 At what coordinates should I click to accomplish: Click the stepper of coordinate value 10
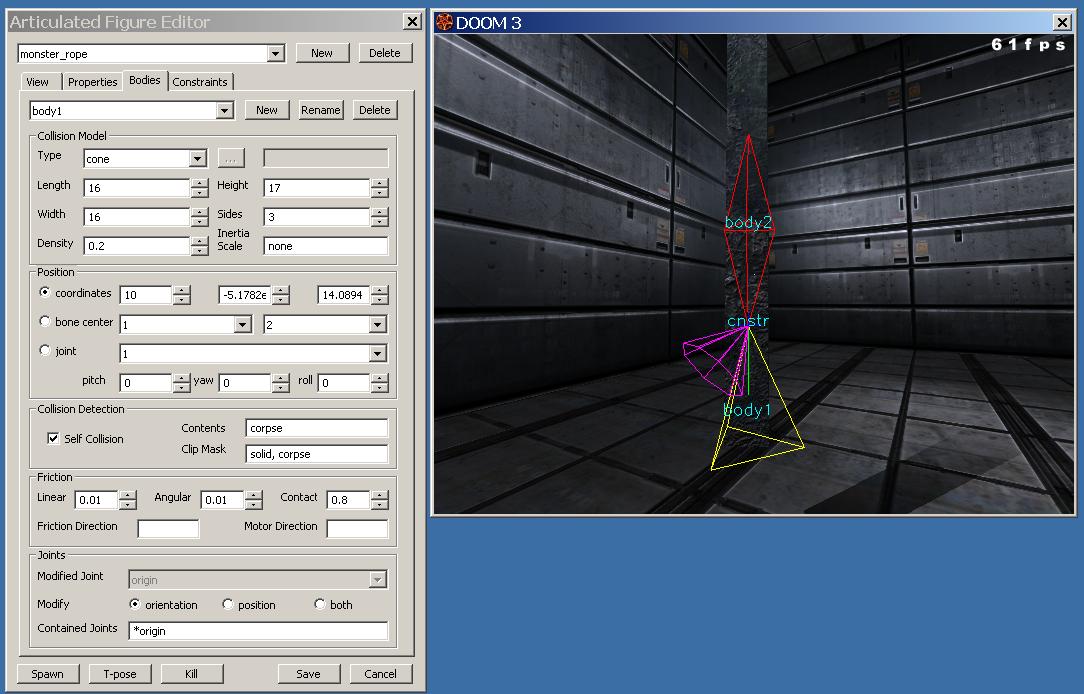coord(181,295)
